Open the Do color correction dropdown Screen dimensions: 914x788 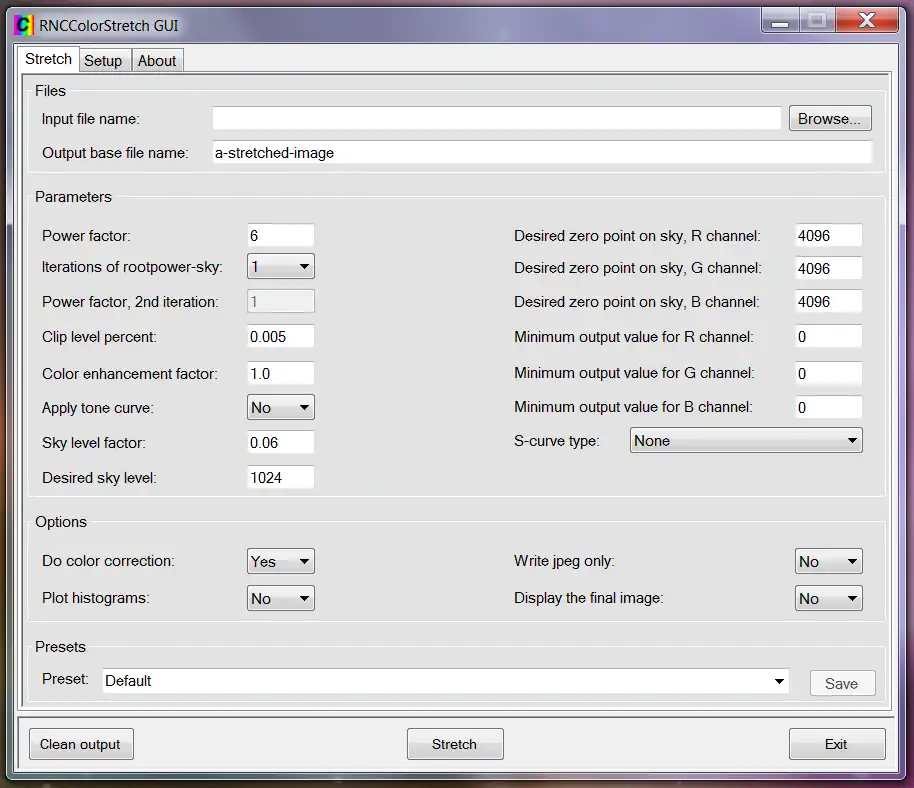coord(280,561)
